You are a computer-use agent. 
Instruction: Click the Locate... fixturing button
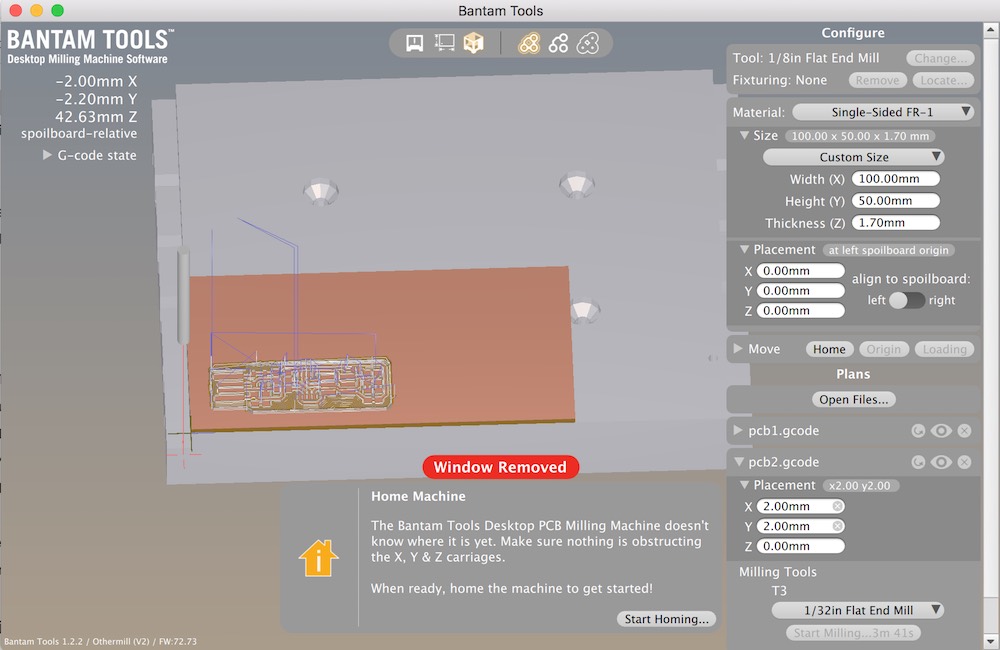tap(943, 80)
